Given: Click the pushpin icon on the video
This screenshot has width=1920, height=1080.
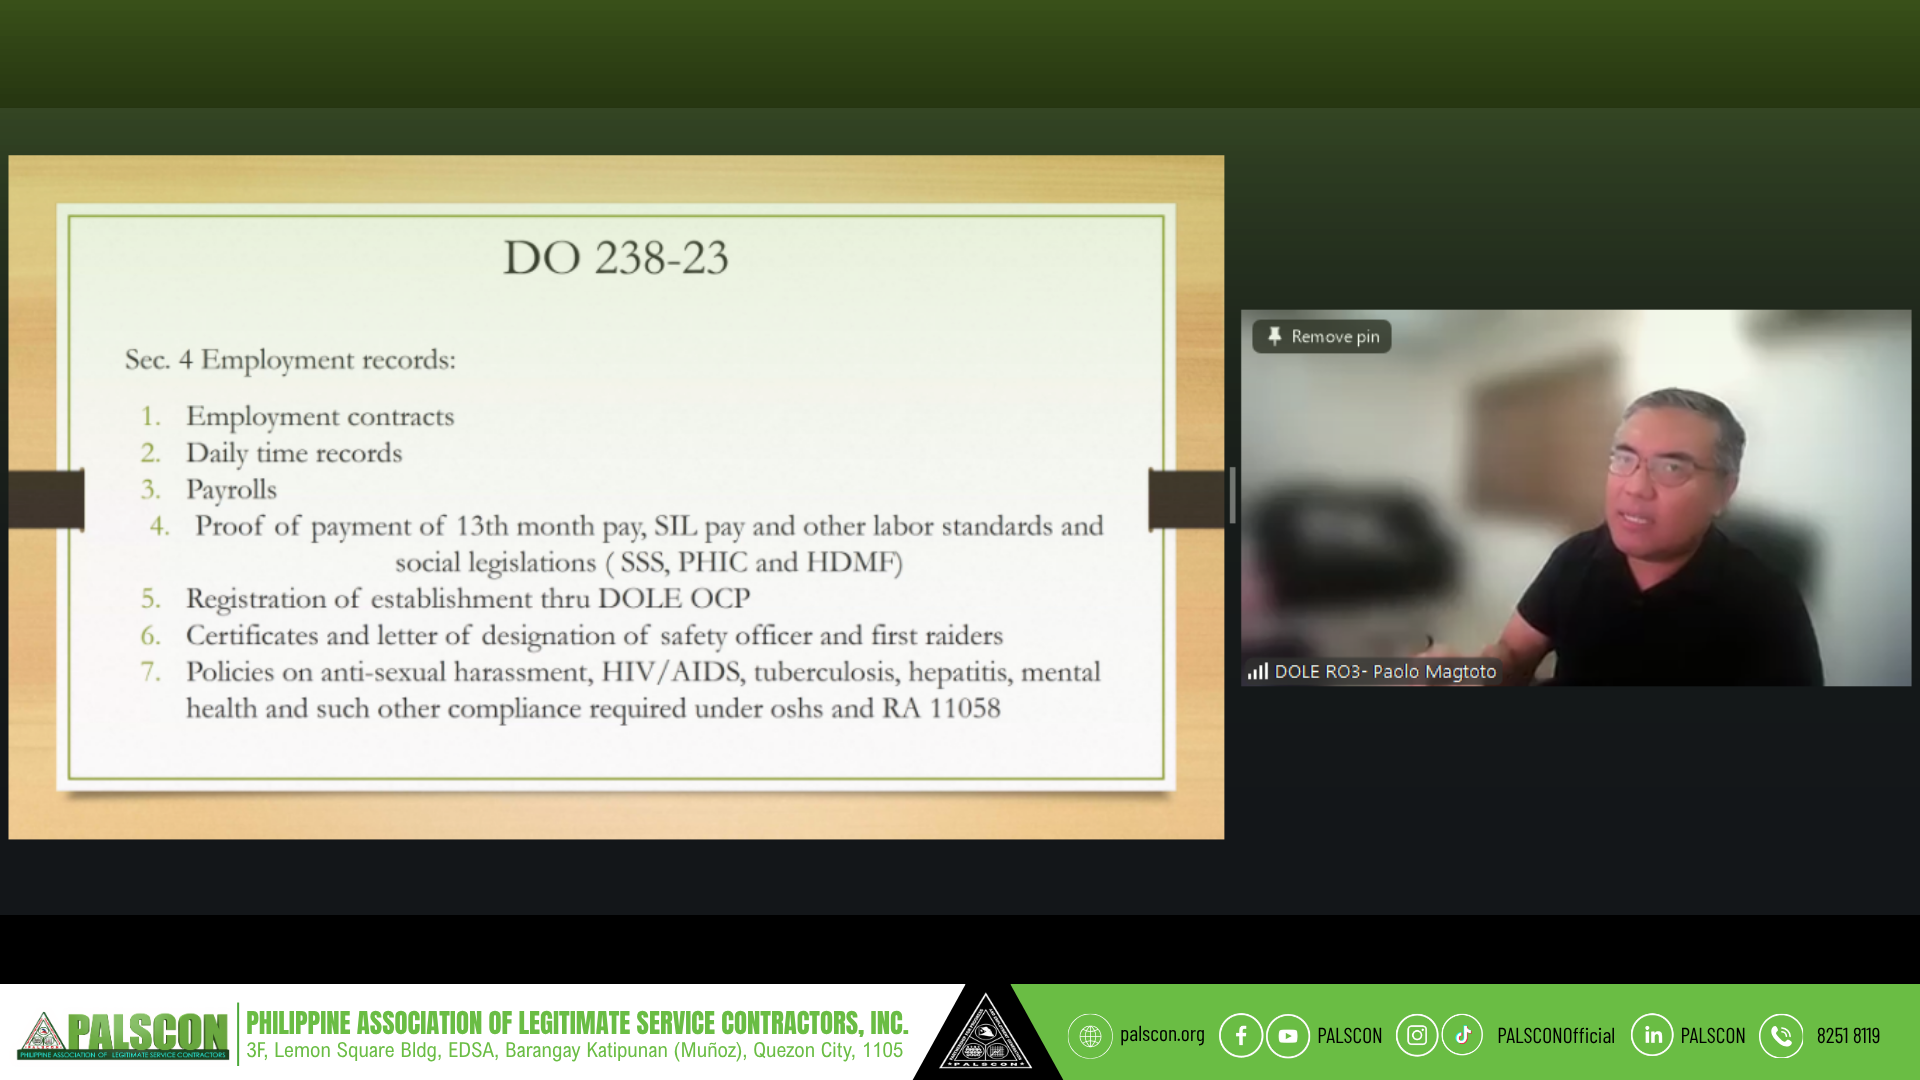Looking at the screenshot, I should [x=1274, y=337].
